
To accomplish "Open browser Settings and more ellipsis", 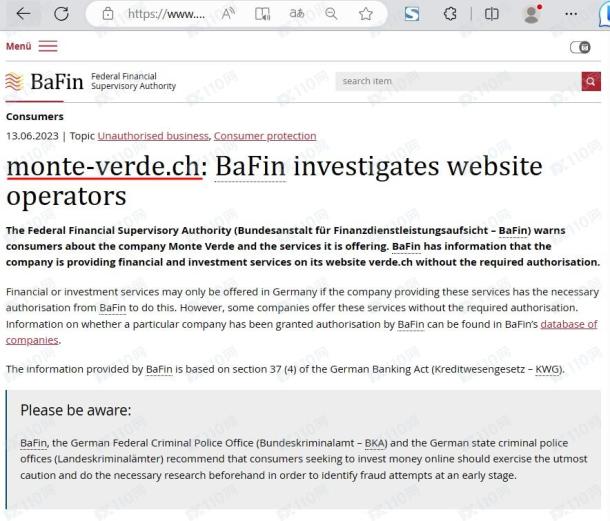I will 571,14.
